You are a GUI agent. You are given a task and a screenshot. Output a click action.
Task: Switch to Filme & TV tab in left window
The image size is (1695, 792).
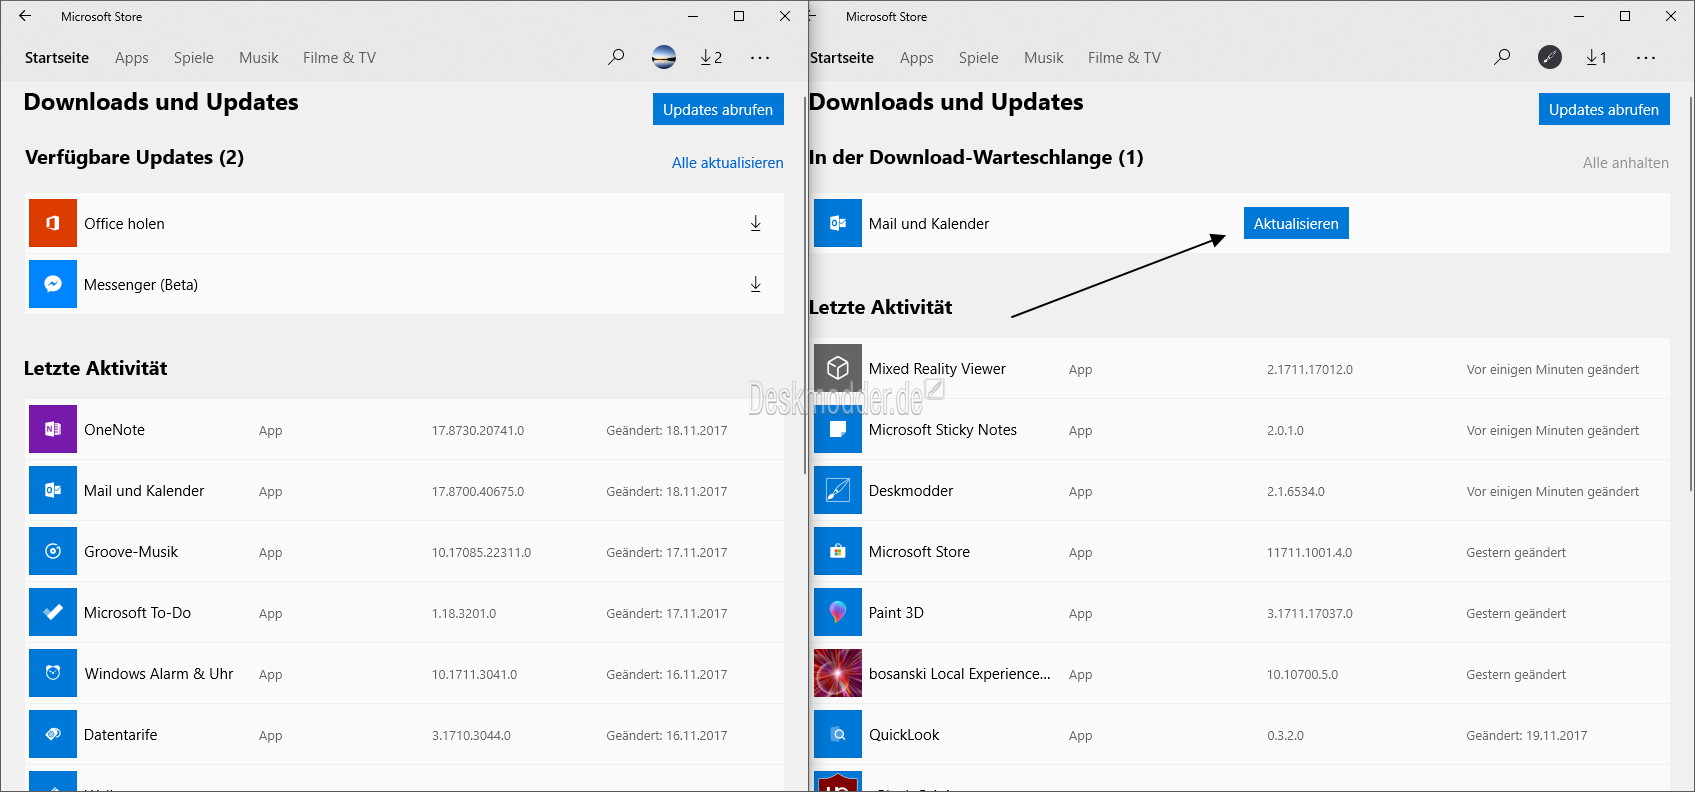[x=340, y=58]
